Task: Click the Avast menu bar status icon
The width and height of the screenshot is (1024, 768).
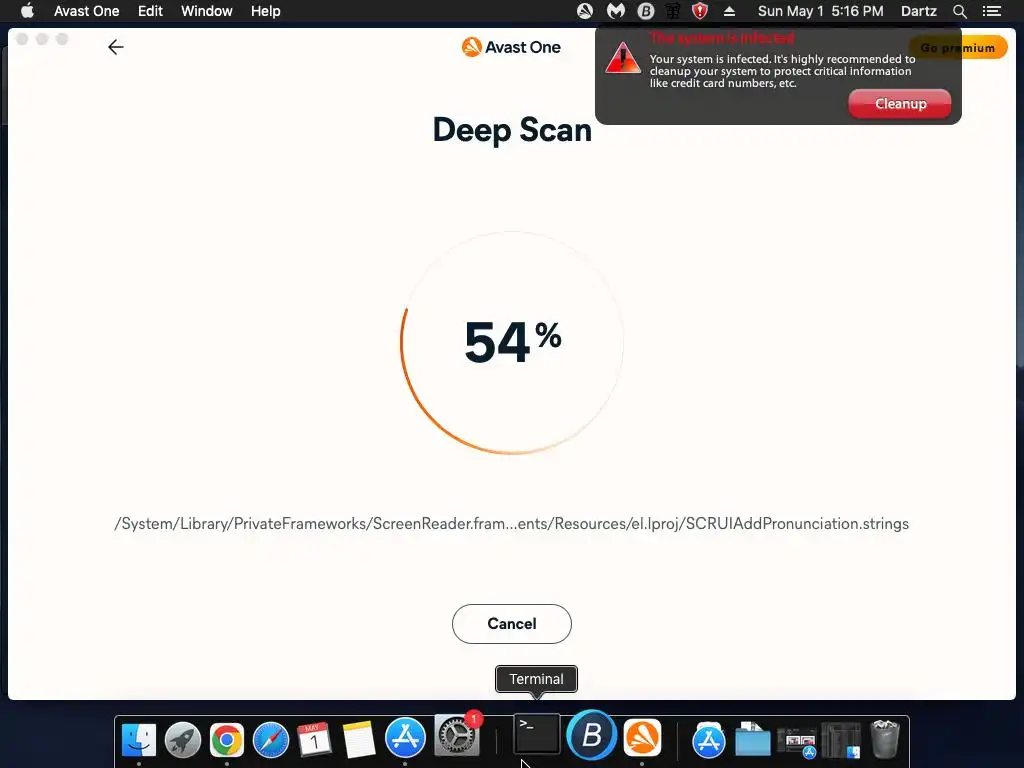Action: [584, 11]
